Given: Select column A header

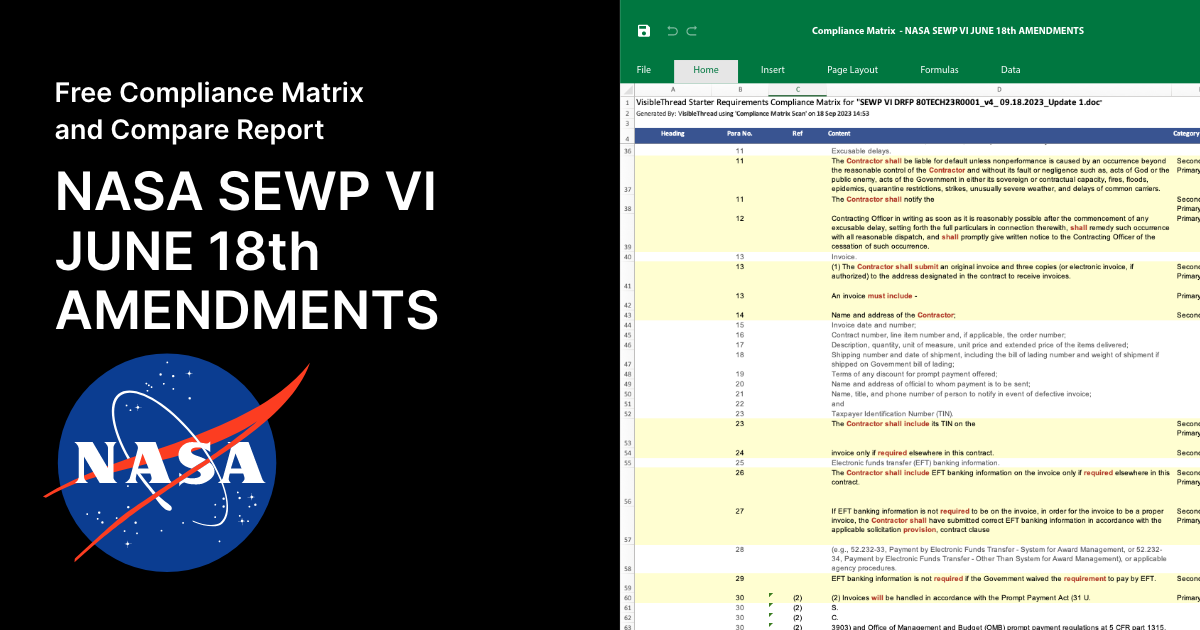Looking at the screenshot, I should pyautogui.click(x=673, y=91).
